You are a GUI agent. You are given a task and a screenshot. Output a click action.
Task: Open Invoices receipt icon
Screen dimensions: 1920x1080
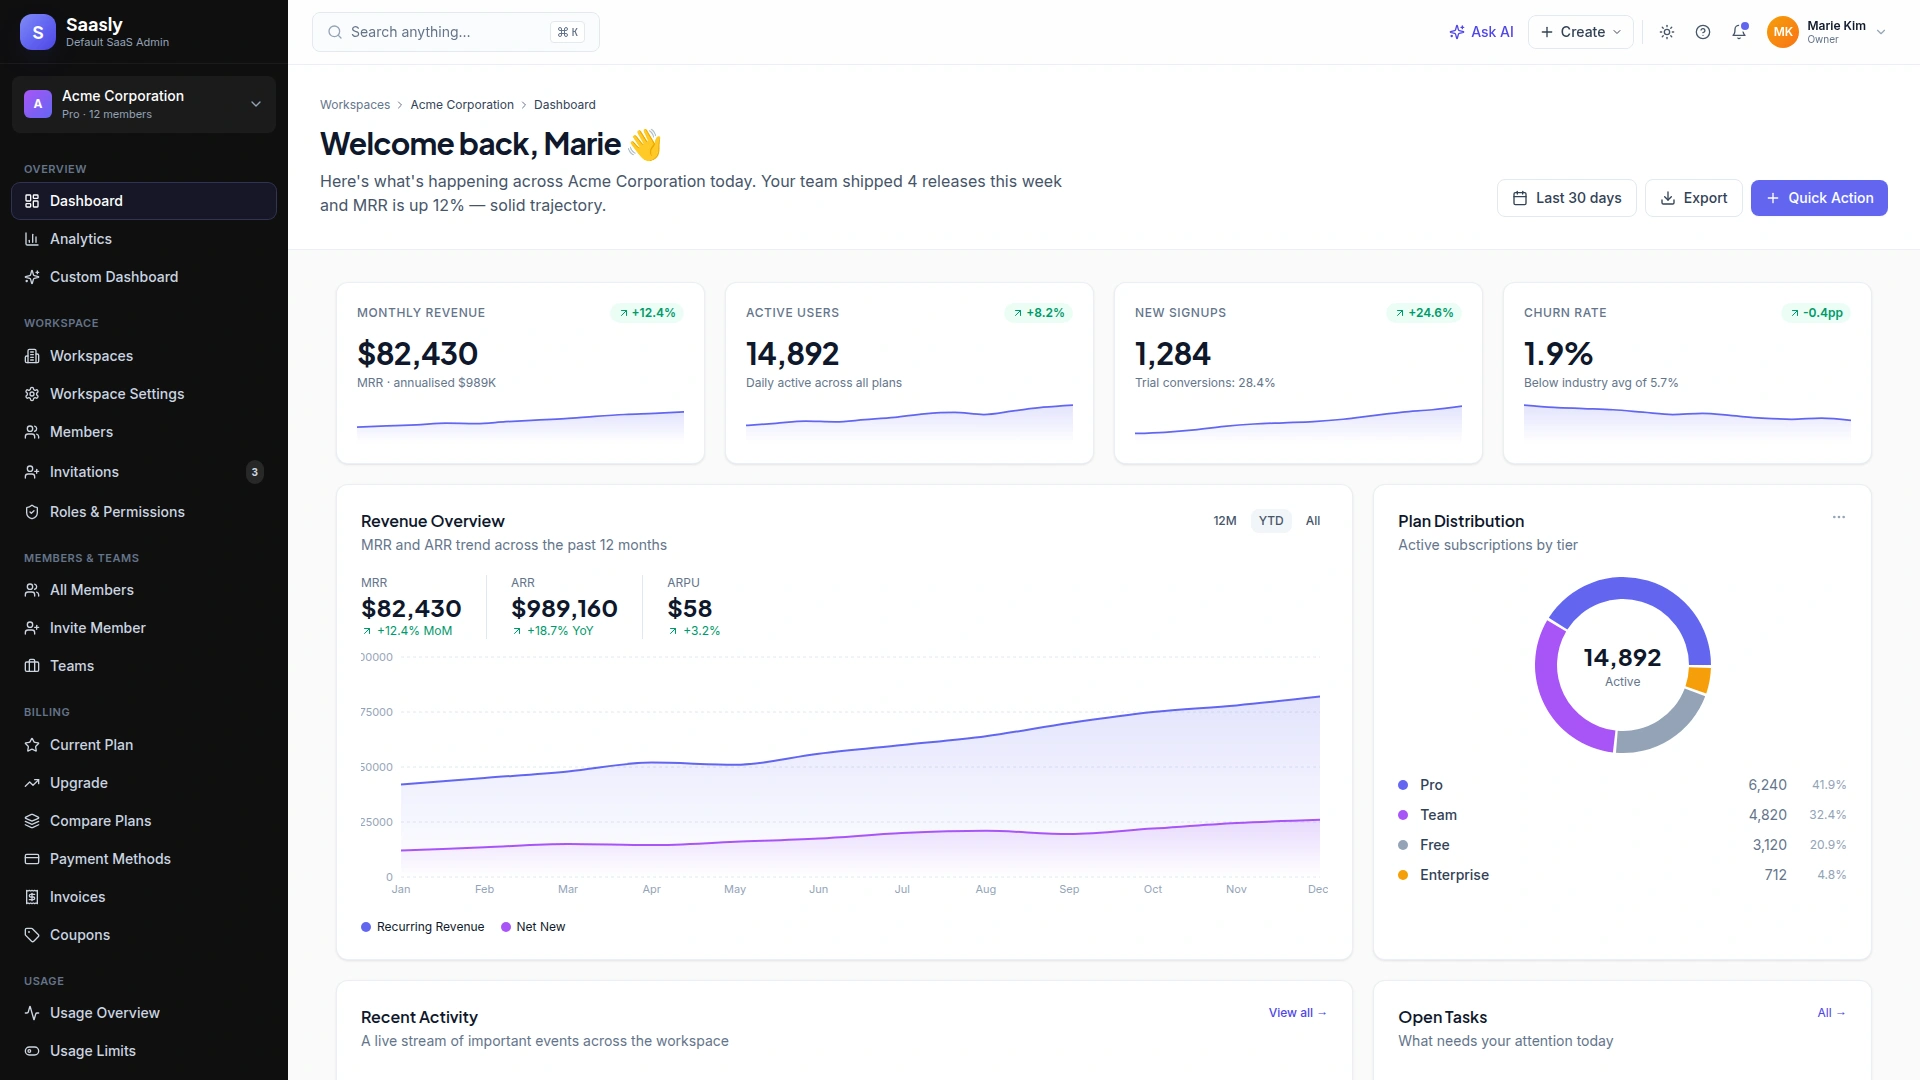point(32,897)
